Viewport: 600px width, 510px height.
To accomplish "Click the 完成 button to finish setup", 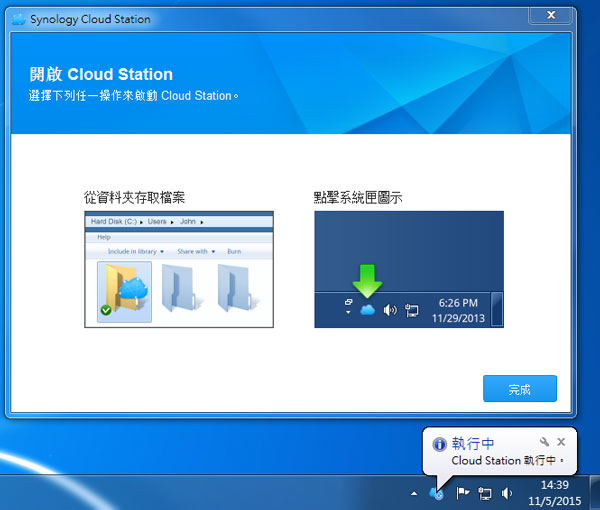I will 520,389.
